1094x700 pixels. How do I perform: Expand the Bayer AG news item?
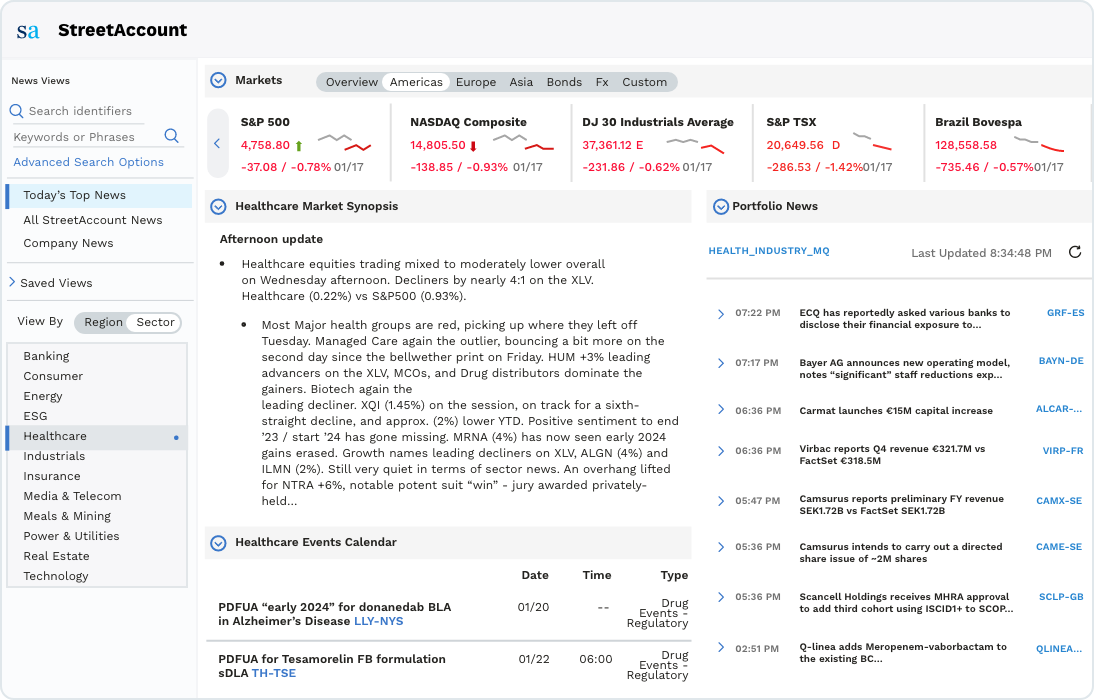pos(721,363)
